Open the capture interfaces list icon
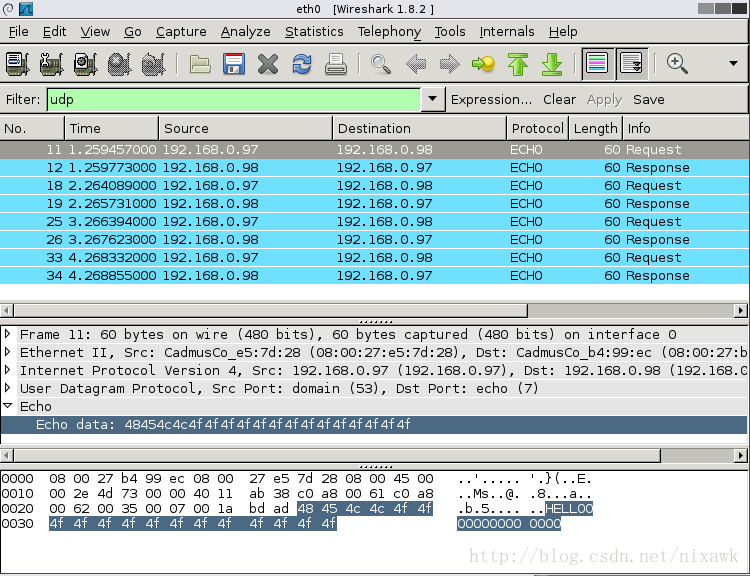 point(17,64)
